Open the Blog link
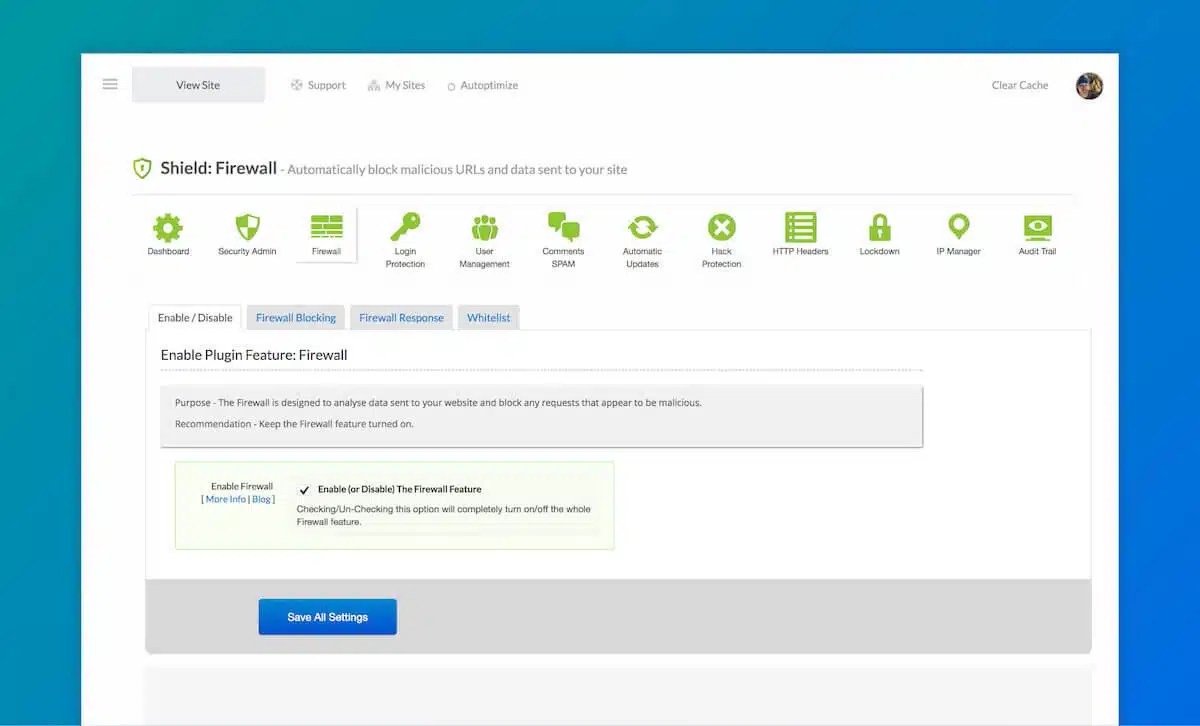This screenshot has height=726, width=1200. (x=261, y=499)
